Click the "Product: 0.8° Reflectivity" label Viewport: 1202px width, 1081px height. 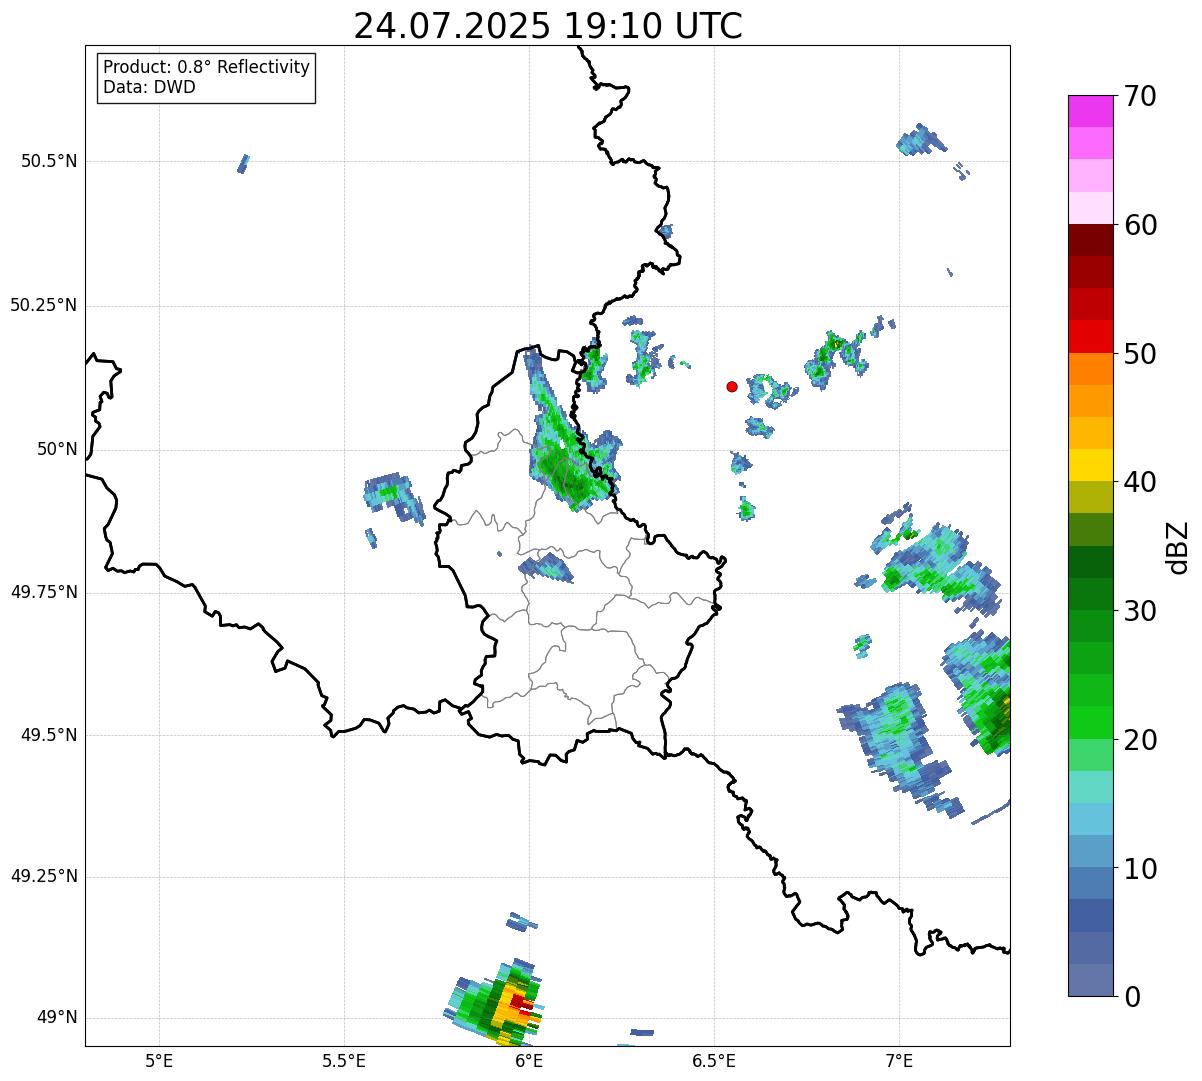(x=207, y=67)
